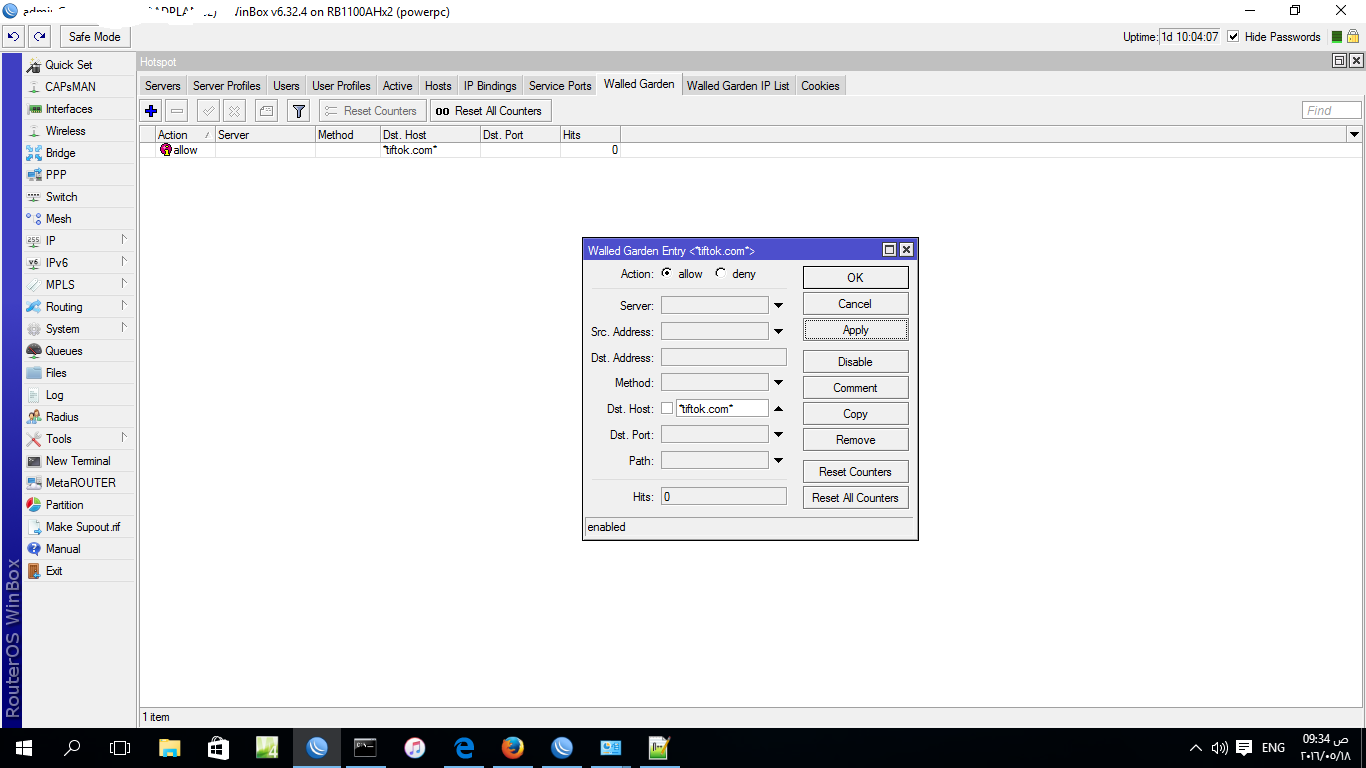
Task: Open the User Profiles tab
Action: pos(341,86)
